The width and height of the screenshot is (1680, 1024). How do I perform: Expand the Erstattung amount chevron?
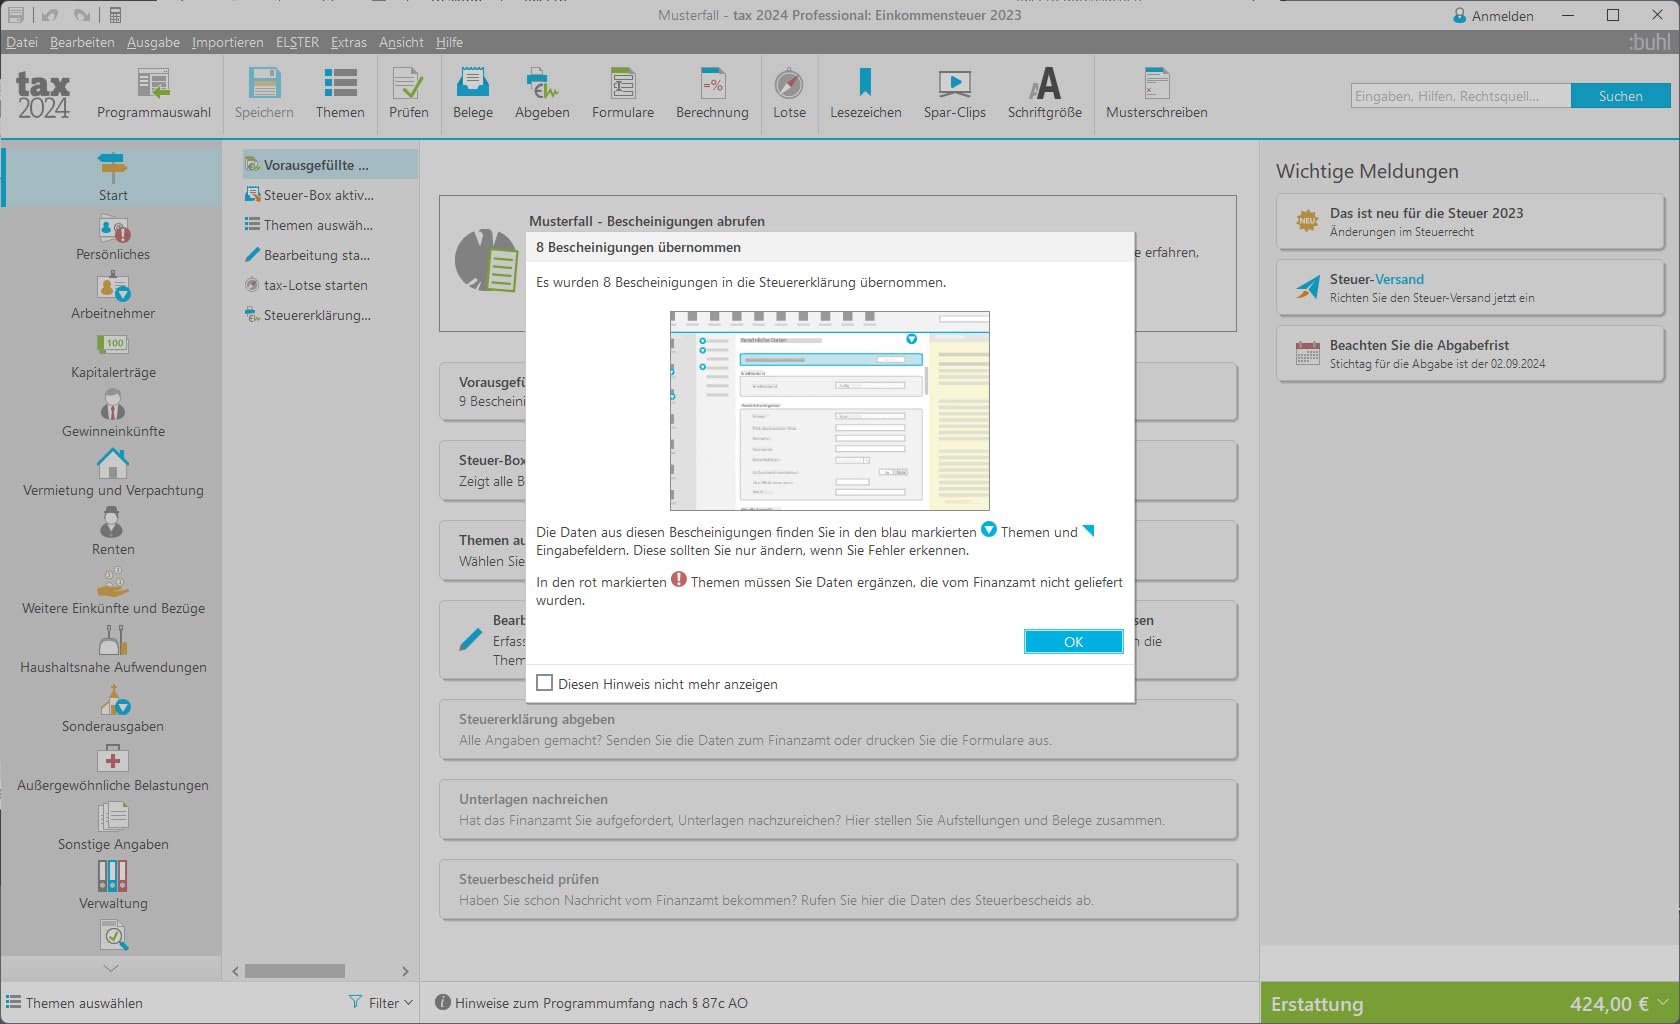click(x=1662, y=1002)
